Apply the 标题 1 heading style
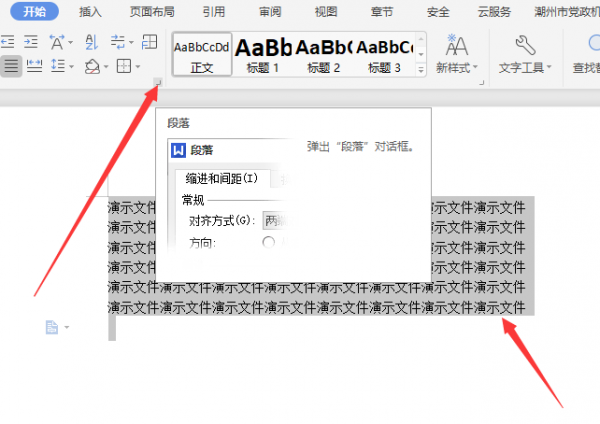 coord(263,54)
